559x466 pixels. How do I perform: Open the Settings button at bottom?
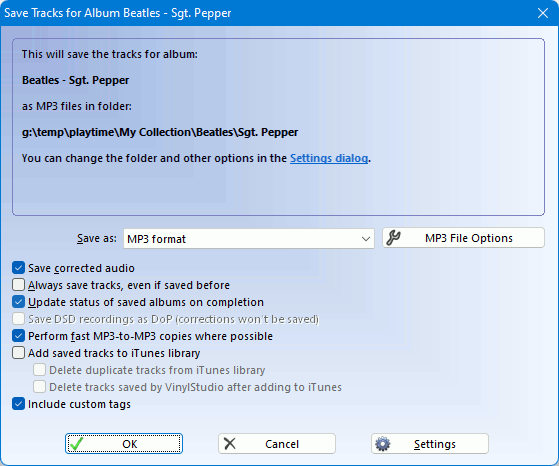(x=430, y=444)
